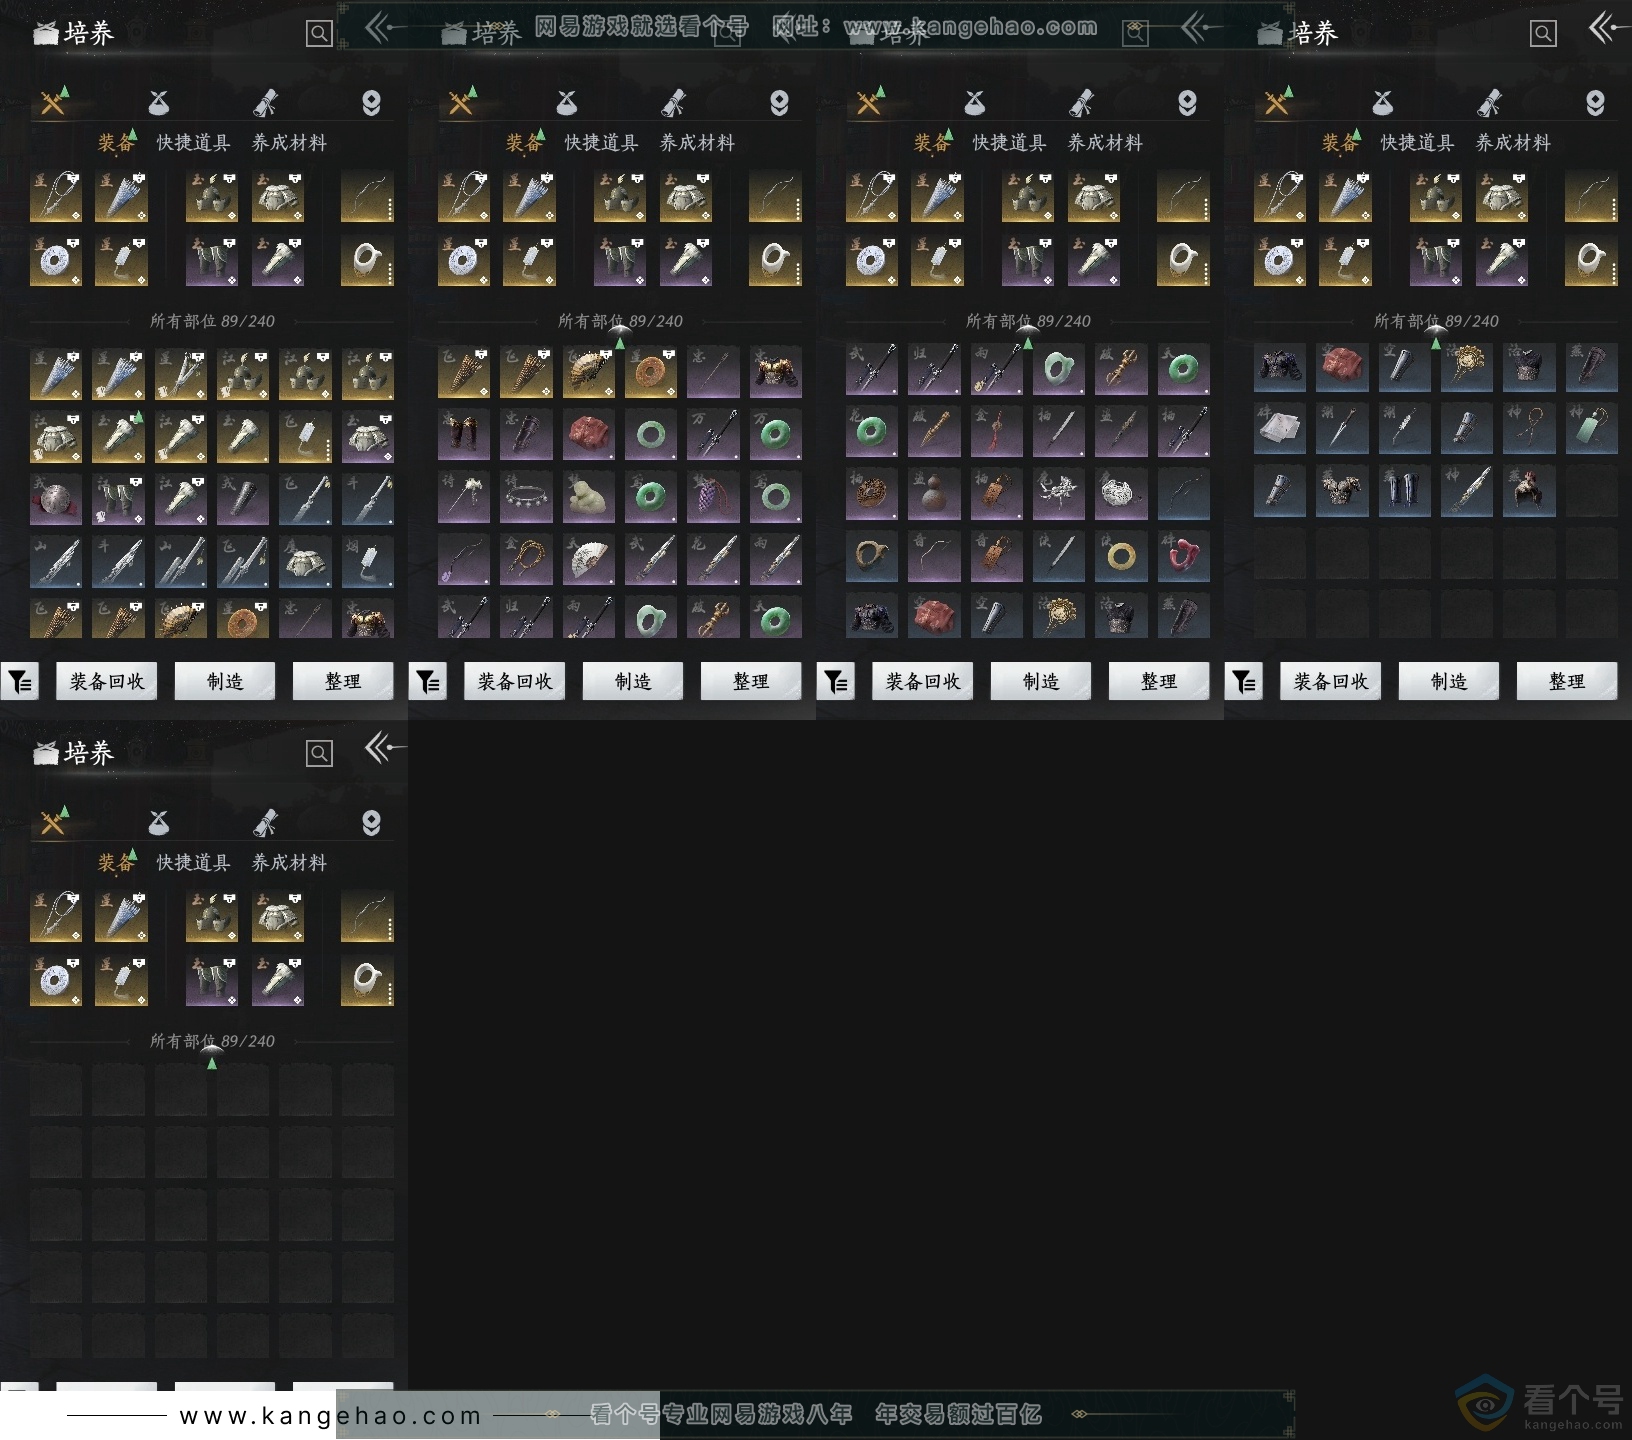
Task: Switch to 快捷道具 tab in the top-left panel
Action: (x=193, y=143)
